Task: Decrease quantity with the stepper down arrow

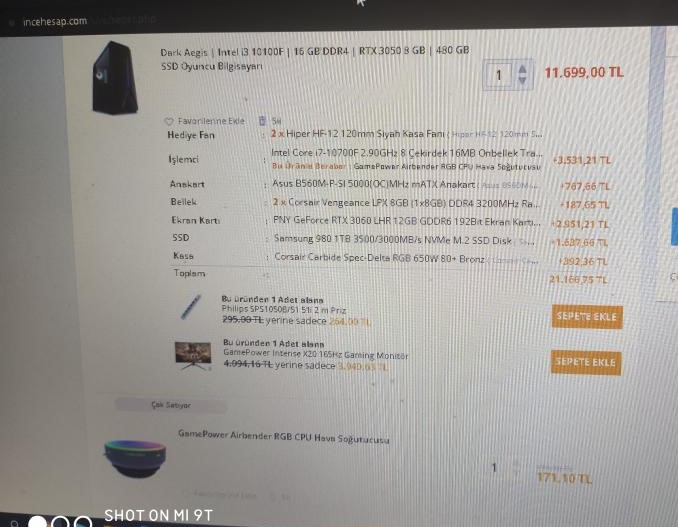Action: (522, 80)
